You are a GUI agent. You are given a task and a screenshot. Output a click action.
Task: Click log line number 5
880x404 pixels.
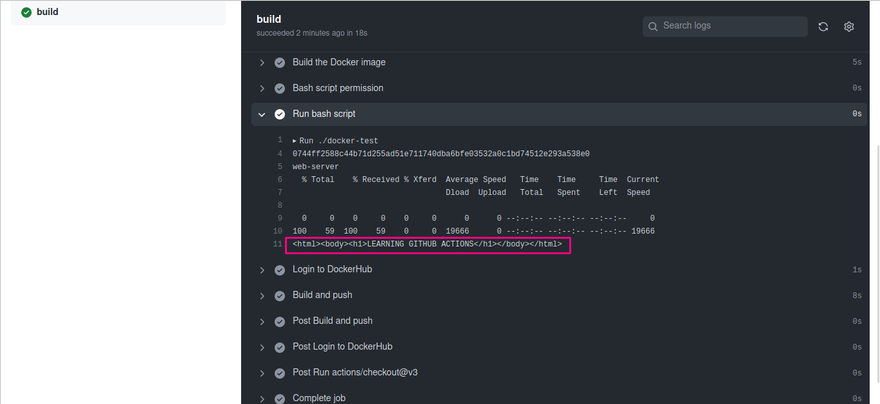point(279,167)
